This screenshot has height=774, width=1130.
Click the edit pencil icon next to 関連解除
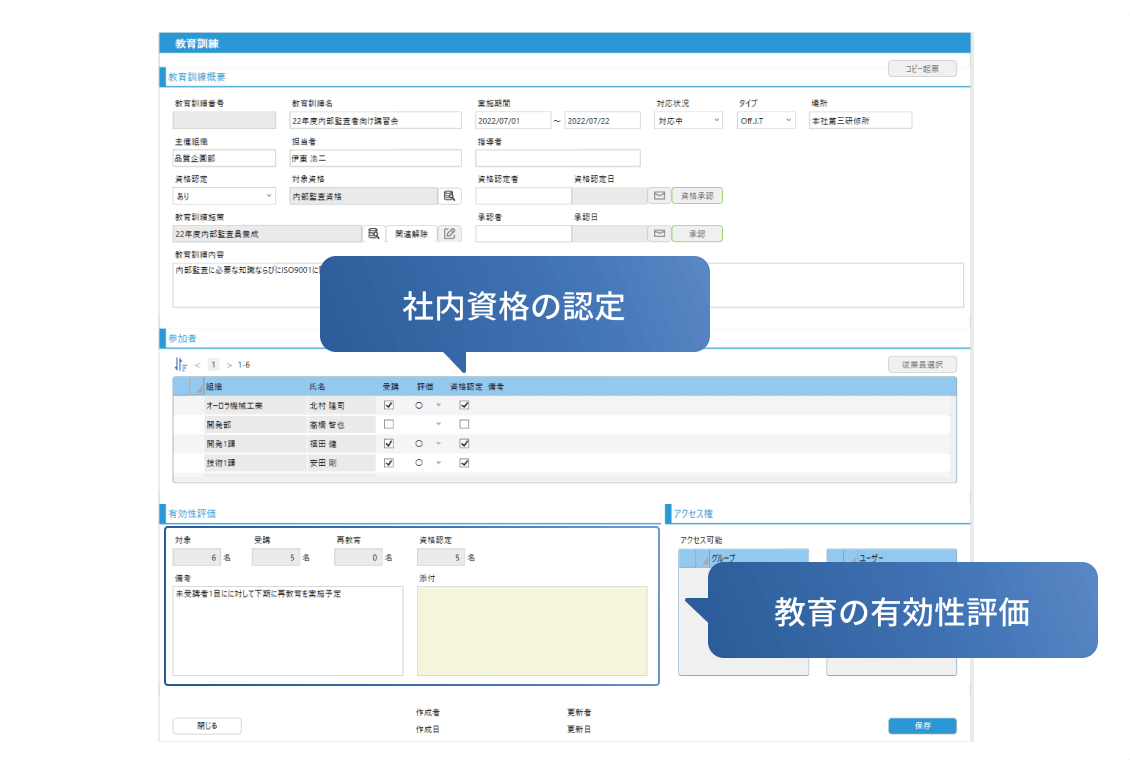[x=450, y=234]
